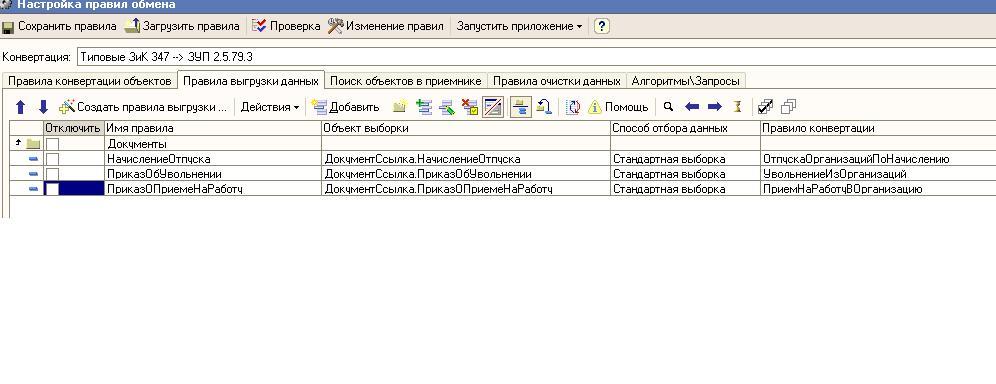This screenshot has height=384, width=996.
Task: Click the move down blue arrow icon
Action: (x=43, y=107)
